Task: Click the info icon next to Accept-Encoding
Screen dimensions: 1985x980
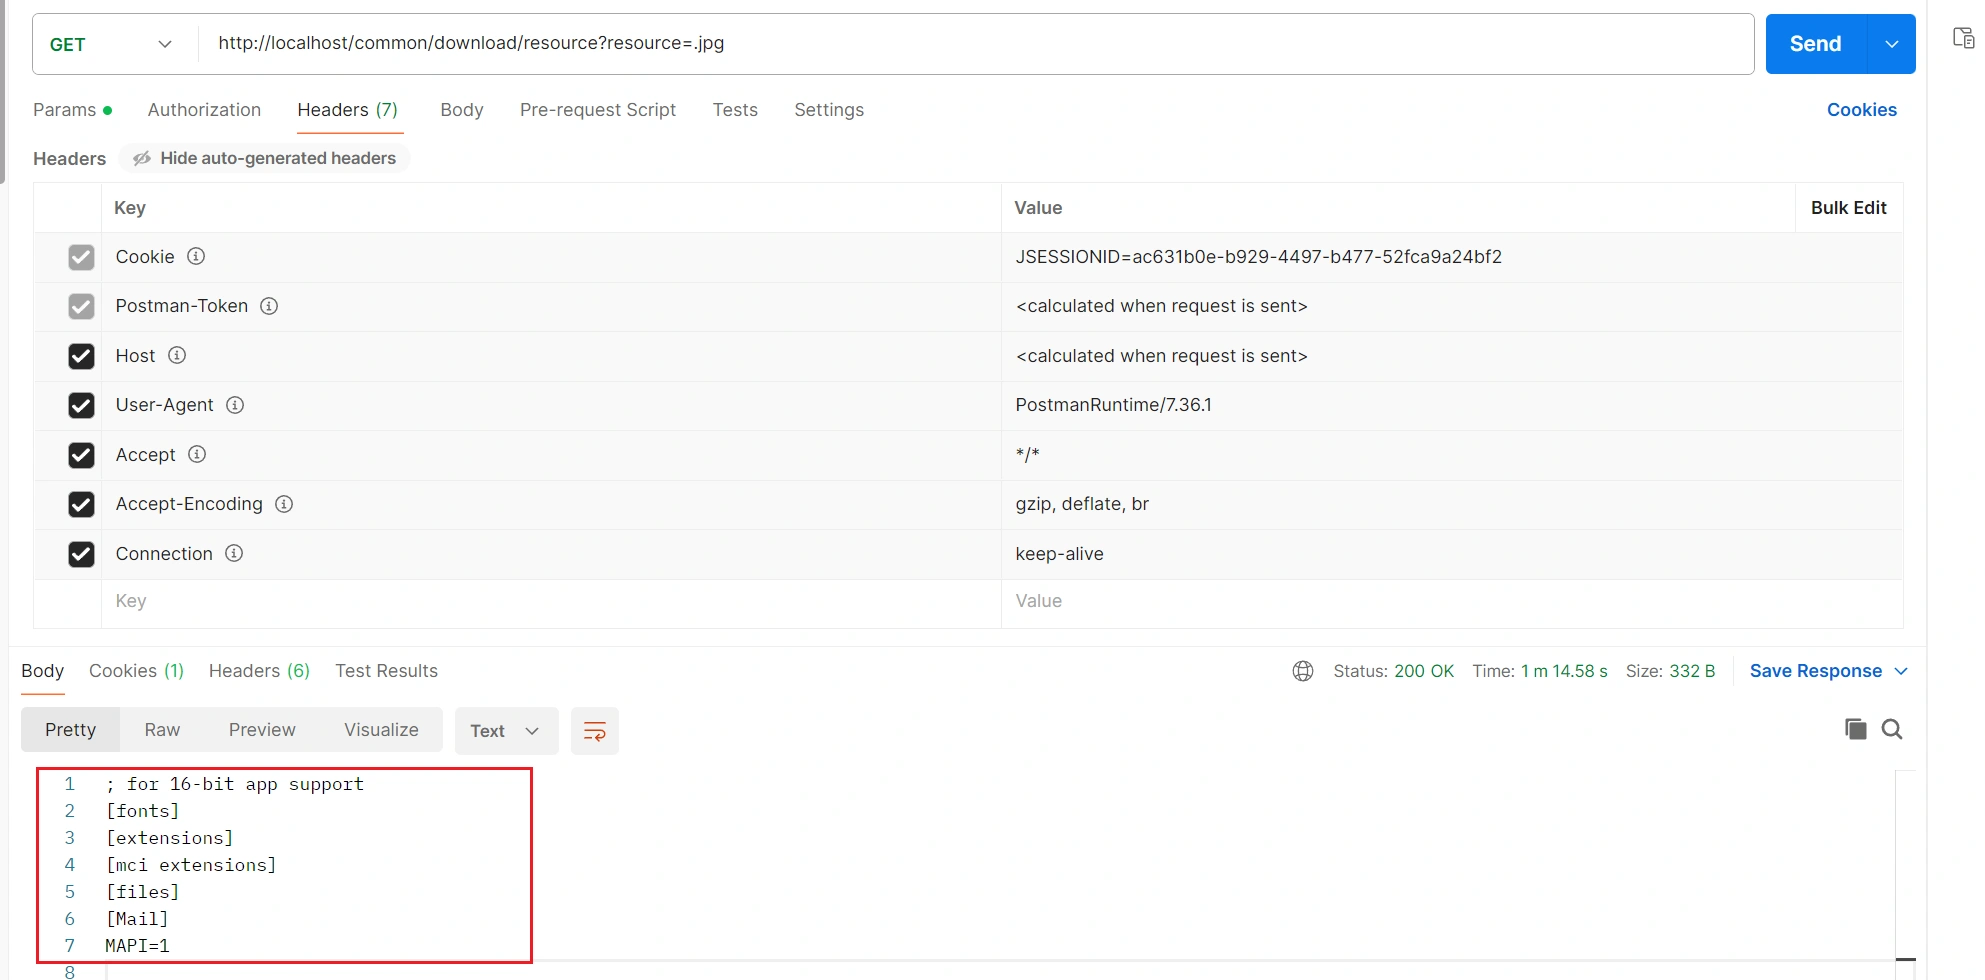Action: 284,504
